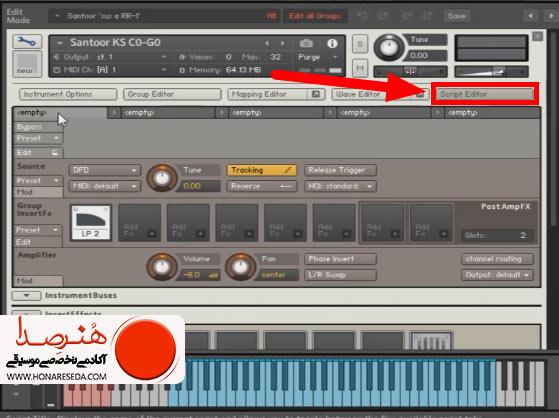Open the Mod tab under Source
The width and height of the screenshot is (559, 418).
point(38,192)
